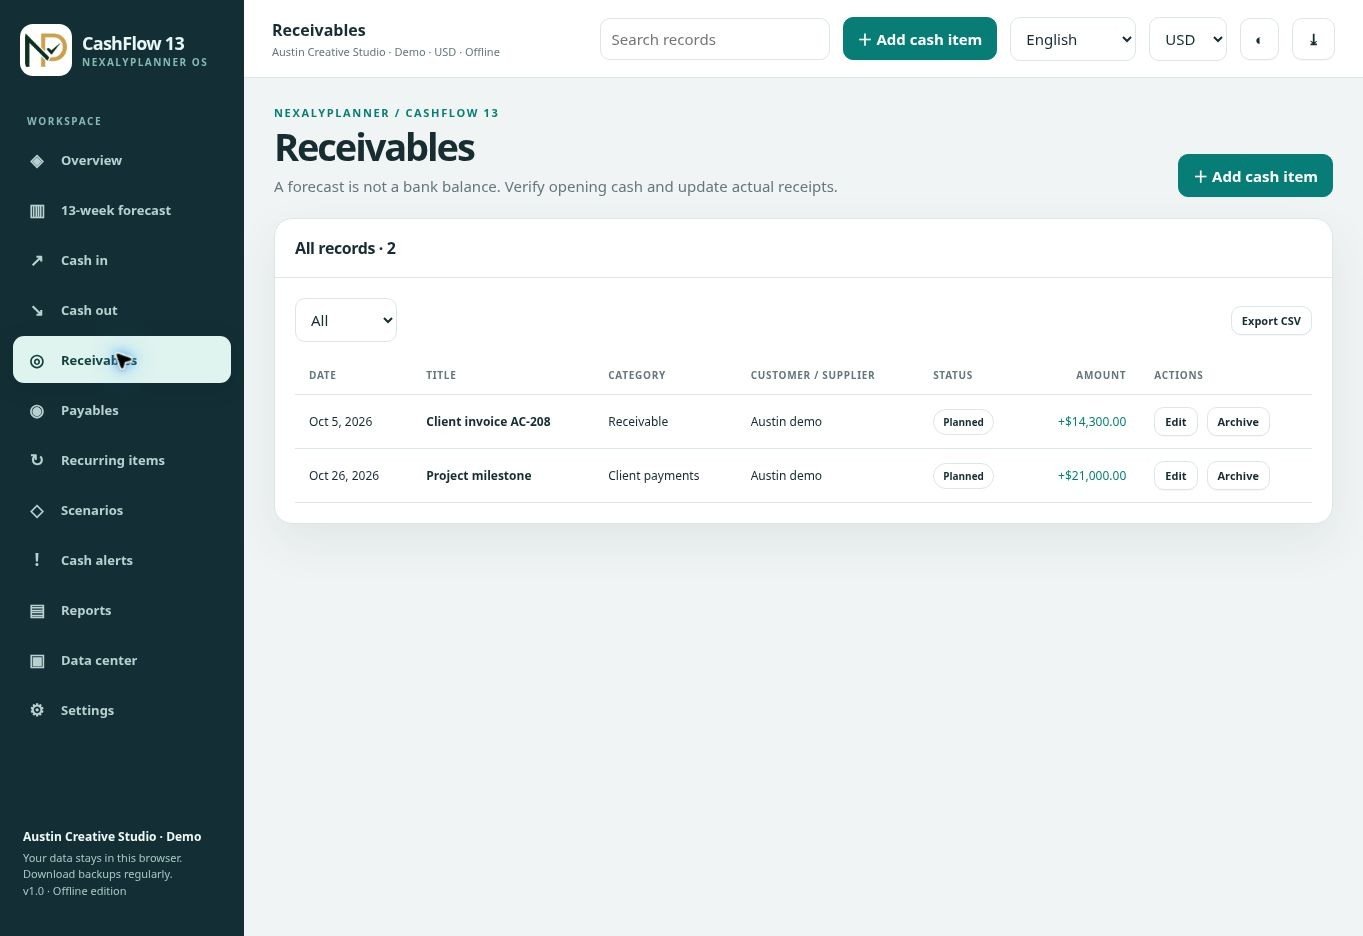
Task: Click the Recurring items refresh icon
Action: [x=37, y=461]
